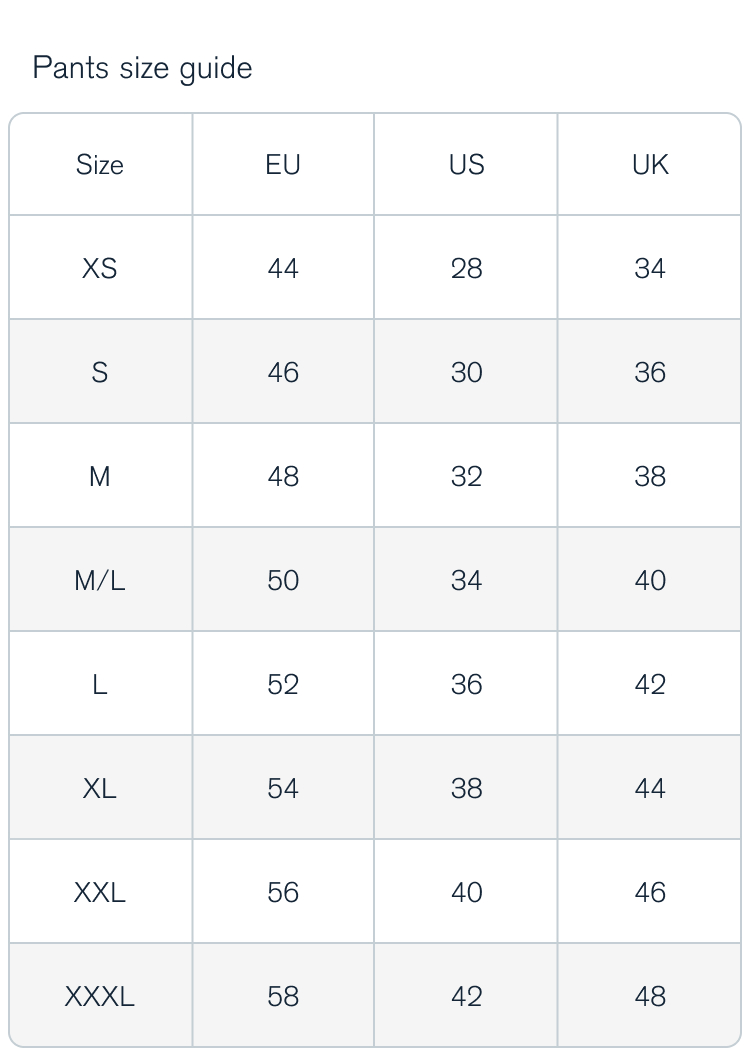Select the UK column header

click(650, 164)
